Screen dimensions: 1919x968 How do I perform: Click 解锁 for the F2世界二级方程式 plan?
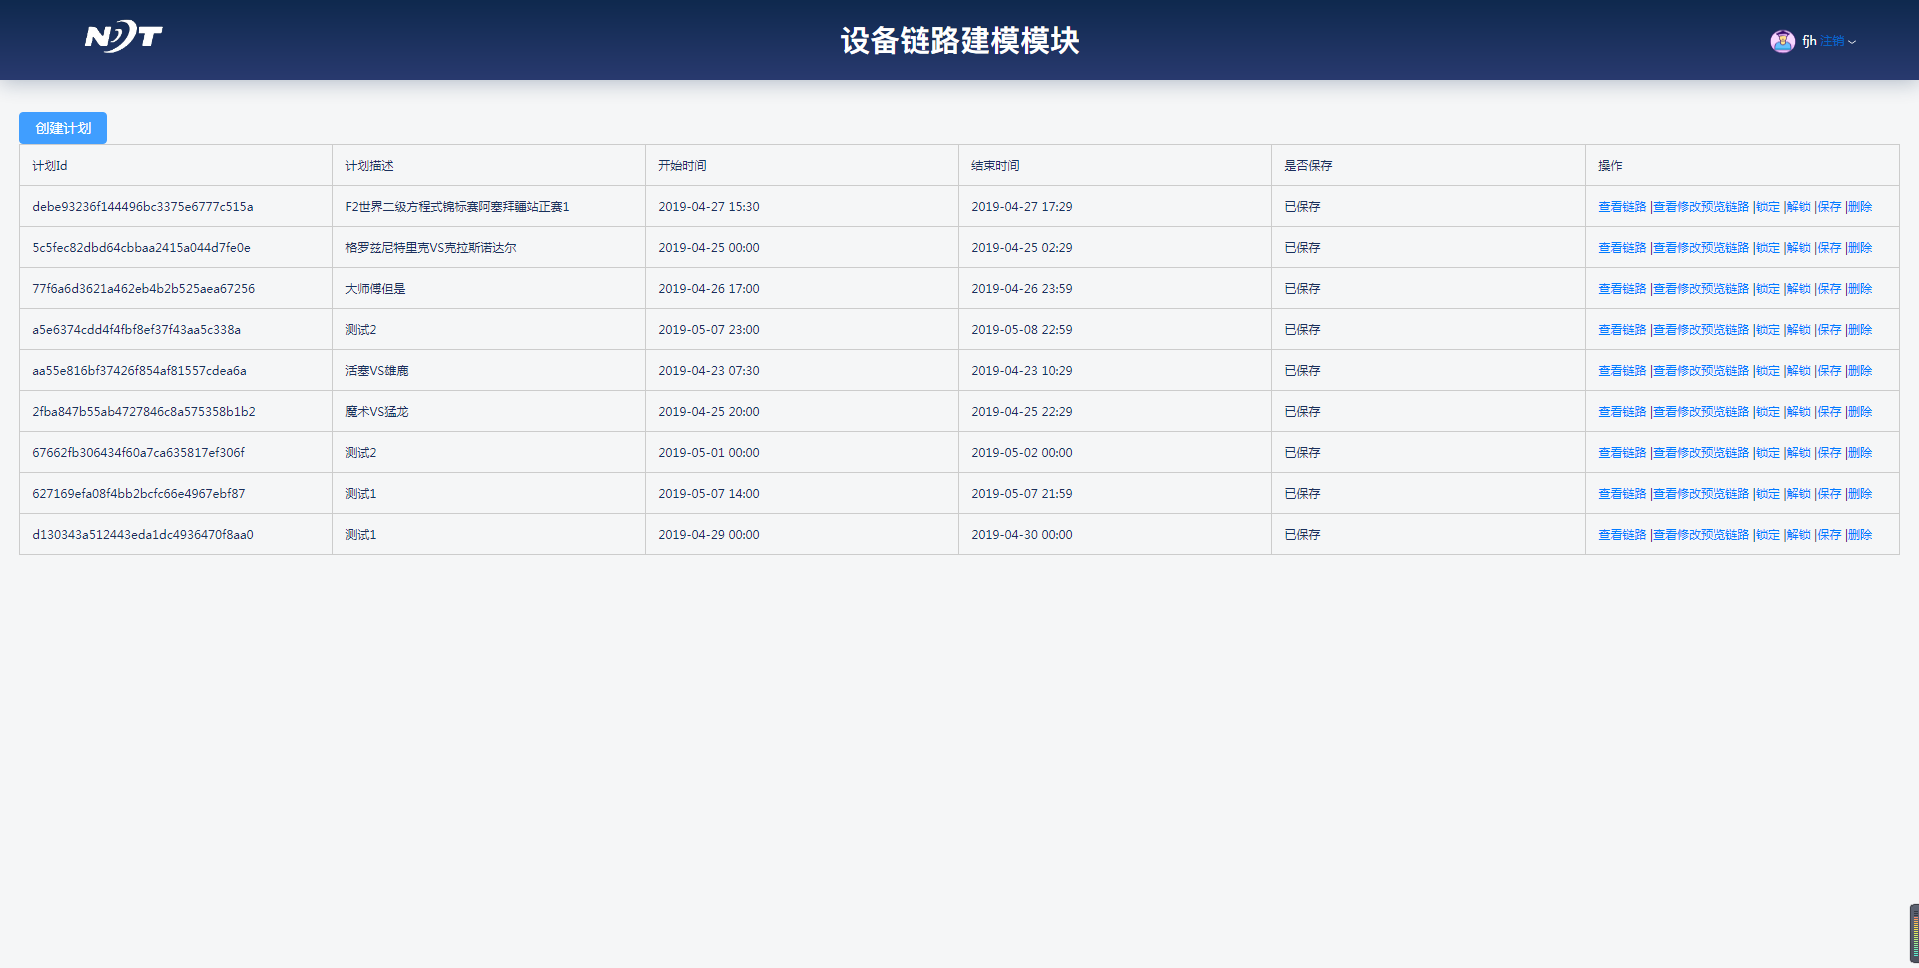tap(1799, 207)
